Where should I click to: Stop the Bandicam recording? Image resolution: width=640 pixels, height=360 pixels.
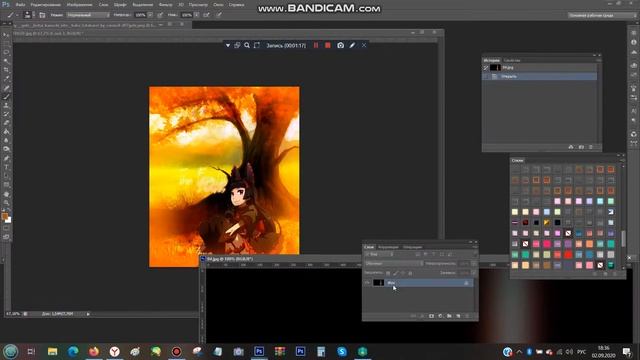328,45
